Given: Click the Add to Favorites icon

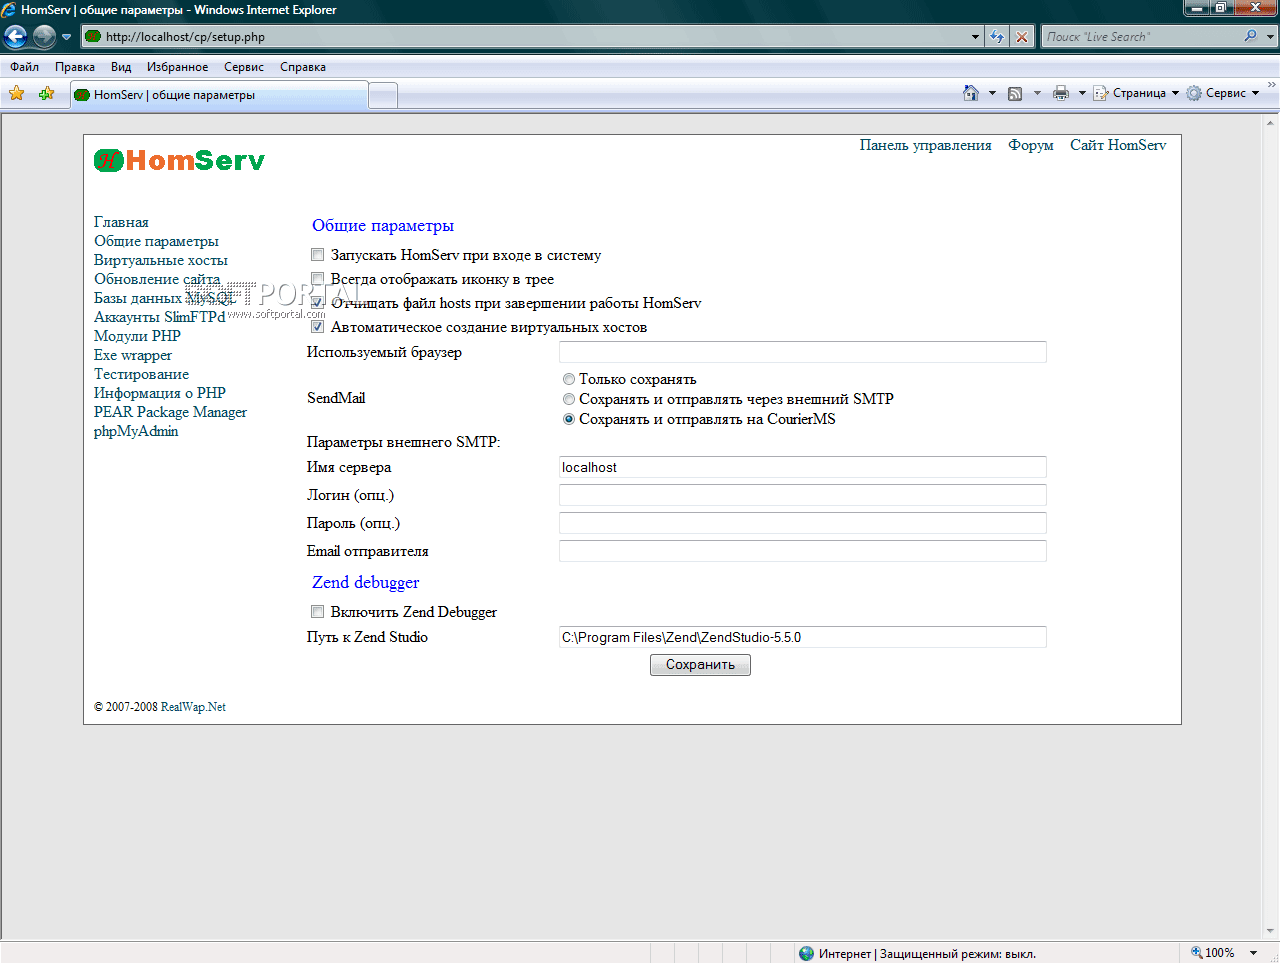Looking at the screenshot, I should click(46, 93).
